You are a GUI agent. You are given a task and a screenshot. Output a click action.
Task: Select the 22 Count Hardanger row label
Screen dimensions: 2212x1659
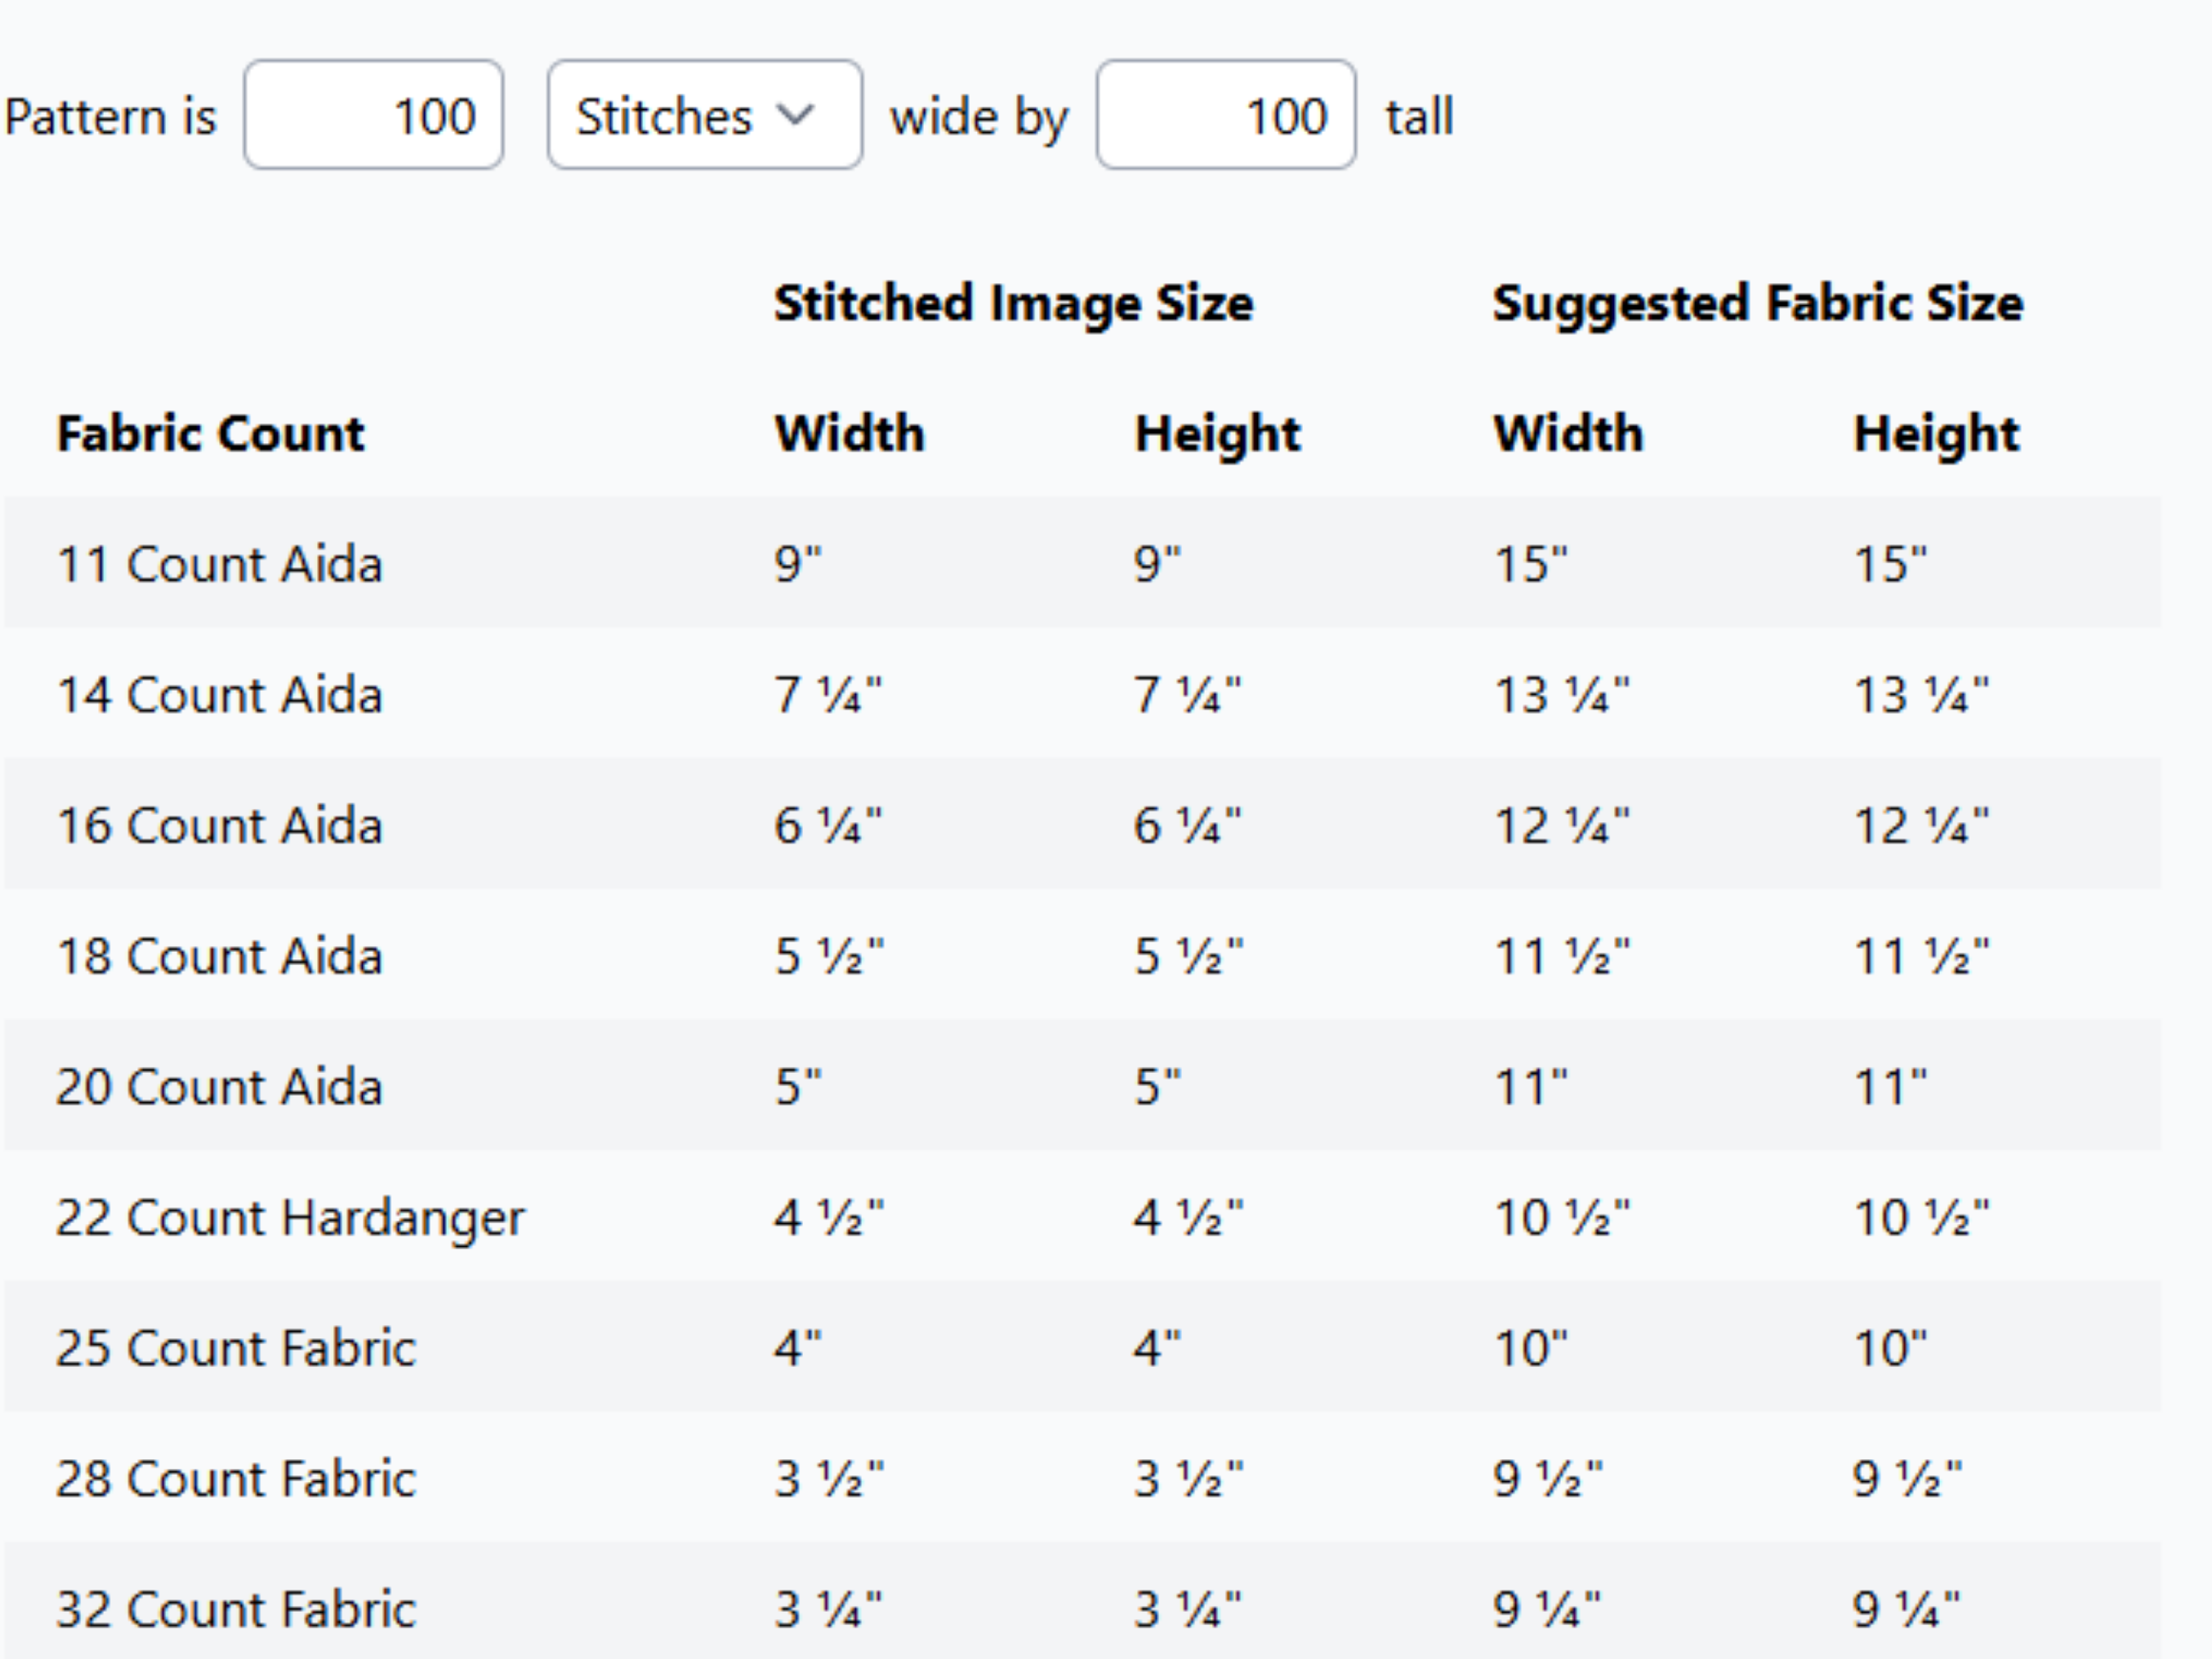coord(290,1218)
